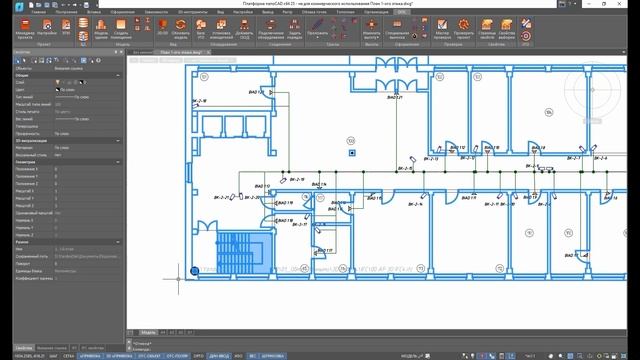Select the Проложить route tool
This screenshot has height=360, width=640.
click(317, 29)
